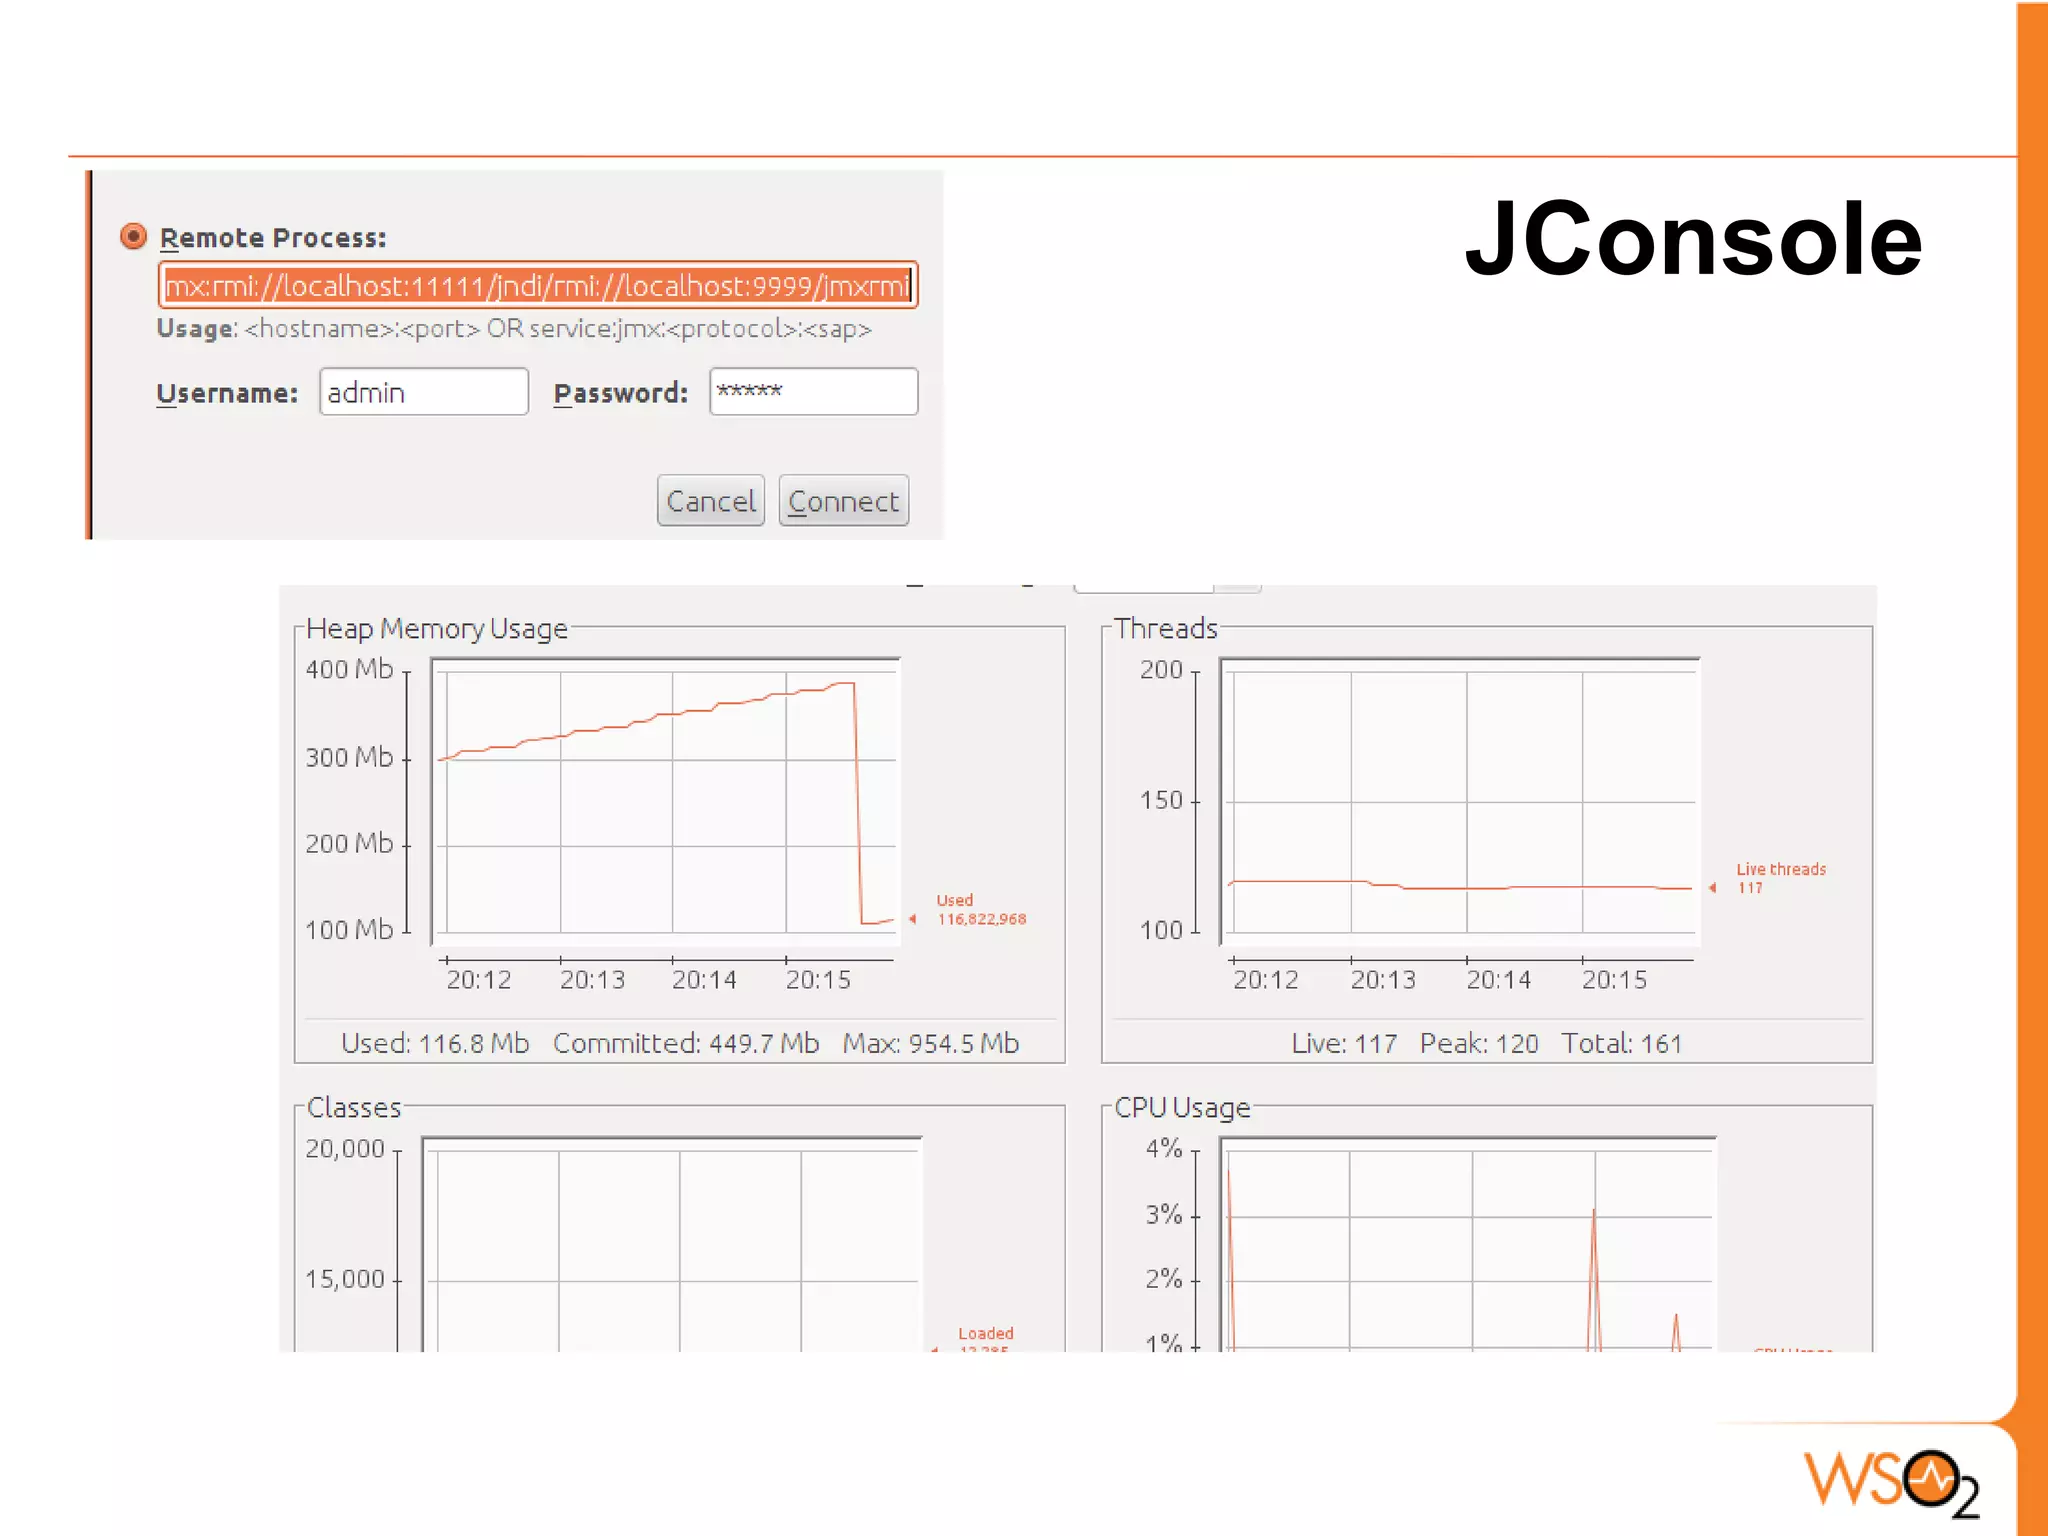Viewport: 2048px width, 1536px height.
Task: Click the Cancel button
Action: [711, 501]
